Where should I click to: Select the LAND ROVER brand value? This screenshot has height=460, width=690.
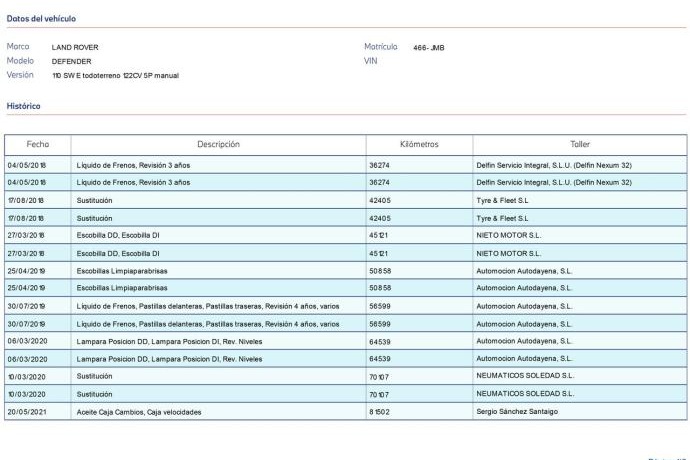(x=75, y=47)
